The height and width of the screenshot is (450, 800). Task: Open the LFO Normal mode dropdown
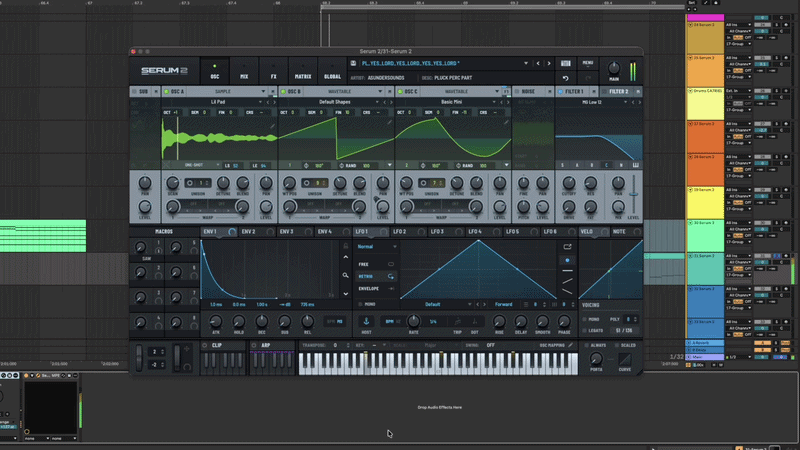[377, 247]
